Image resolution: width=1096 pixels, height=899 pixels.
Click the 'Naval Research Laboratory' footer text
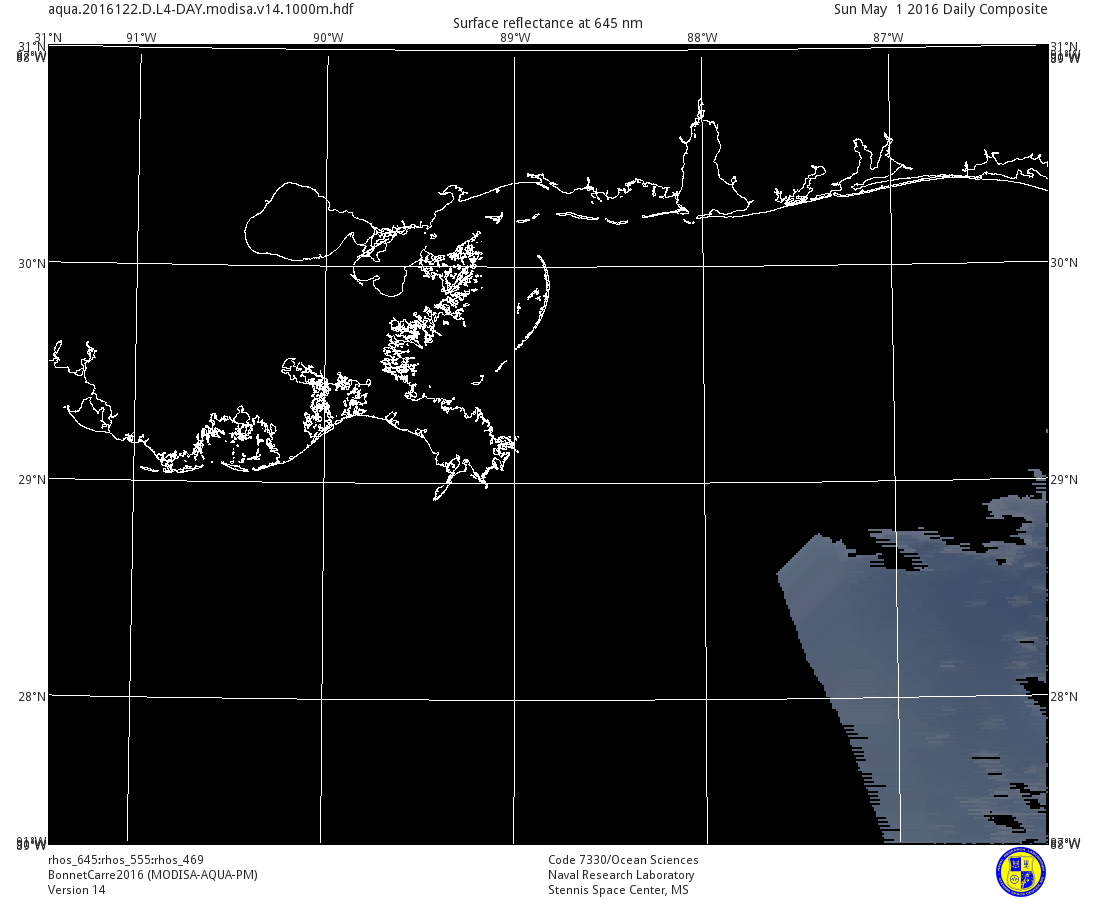point(620,875)
